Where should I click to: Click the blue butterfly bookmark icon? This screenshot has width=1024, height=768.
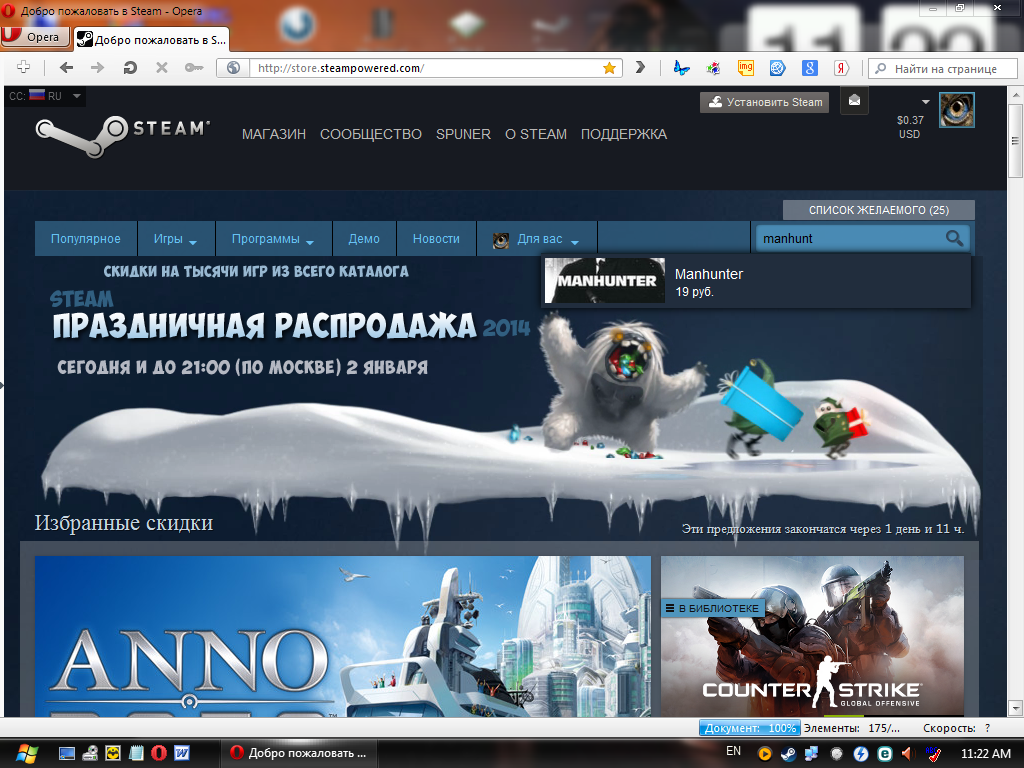point(681,67)
